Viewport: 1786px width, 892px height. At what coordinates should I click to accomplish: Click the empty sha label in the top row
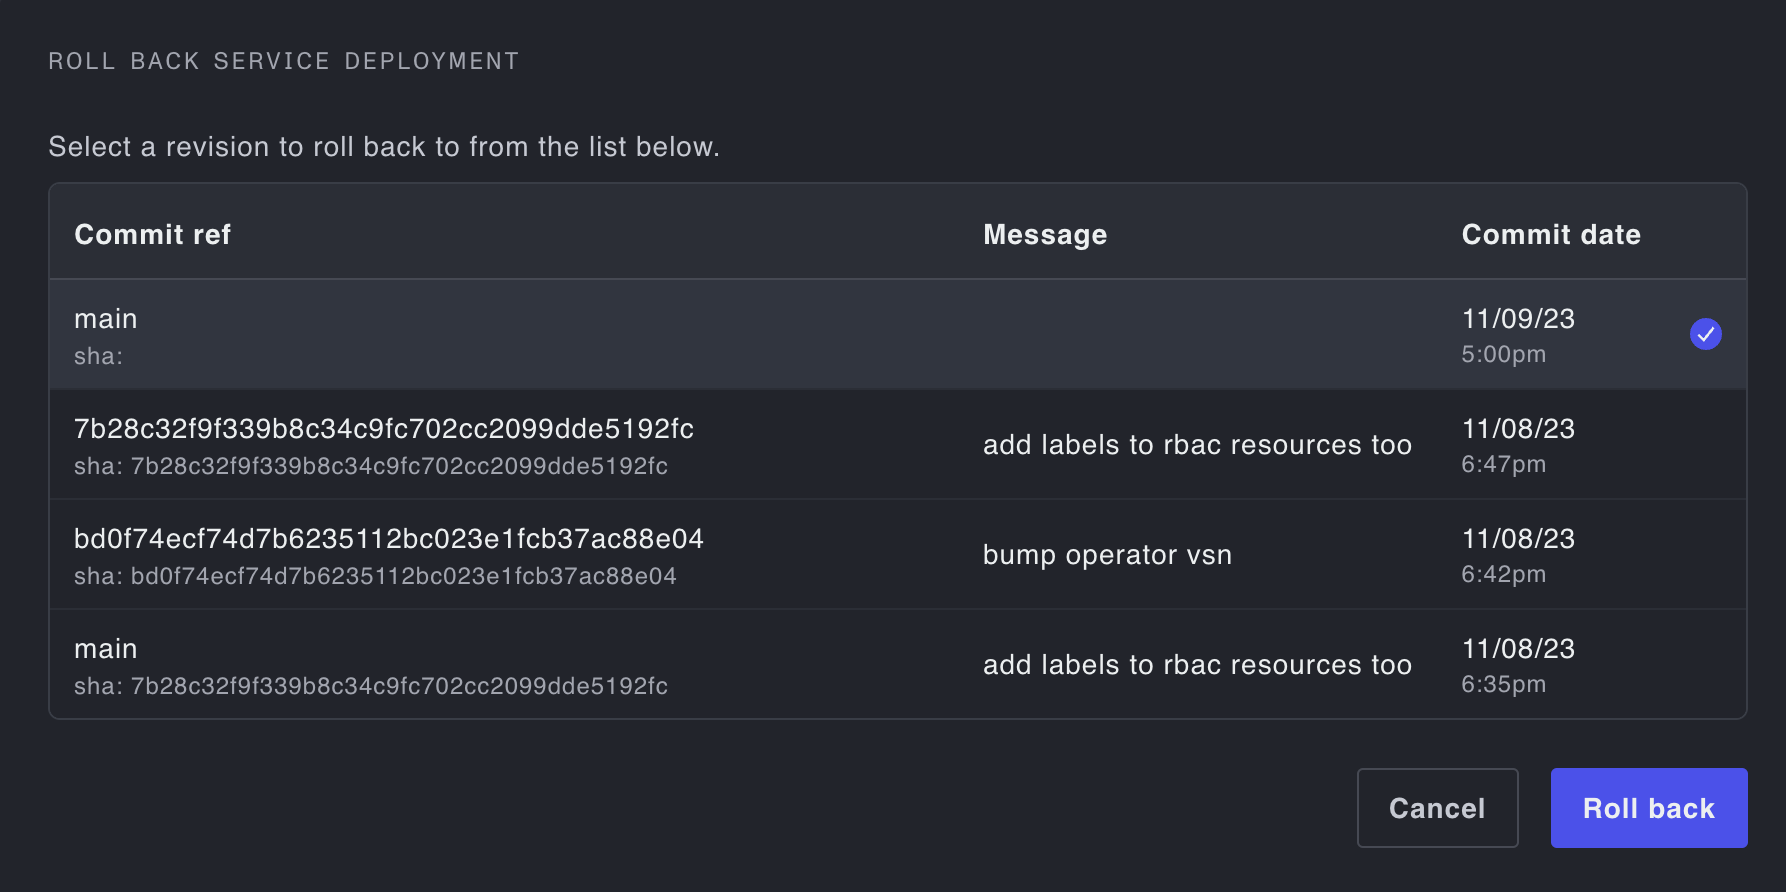[98, 356]
